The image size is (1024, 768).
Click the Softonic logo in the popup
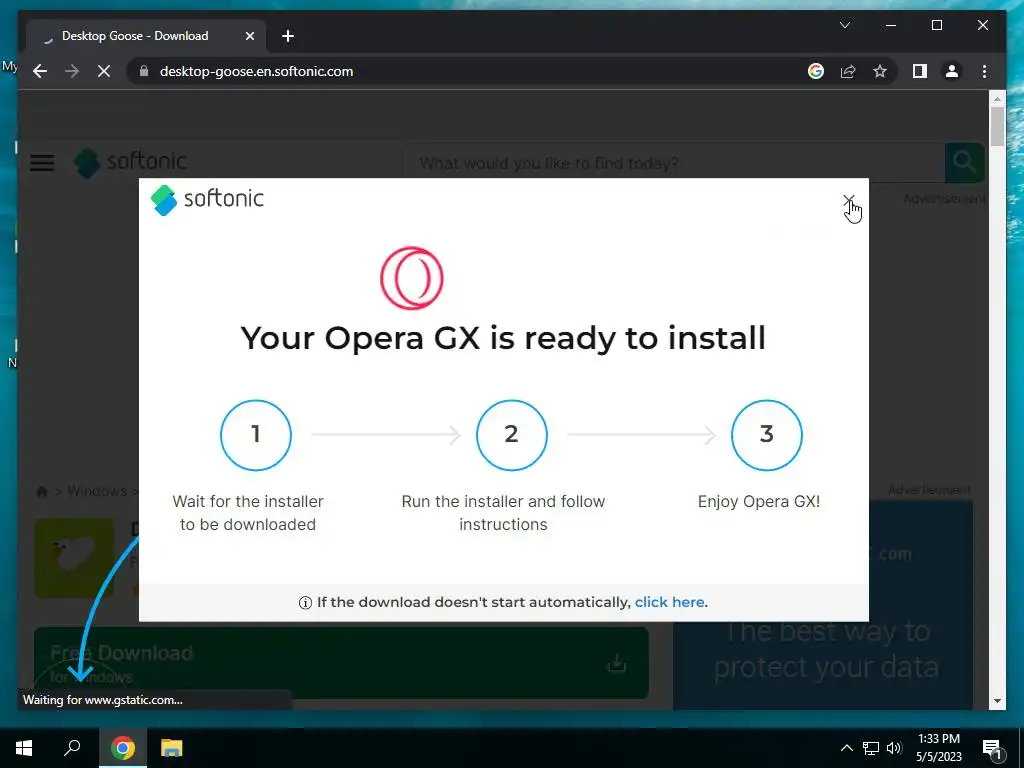207,199
